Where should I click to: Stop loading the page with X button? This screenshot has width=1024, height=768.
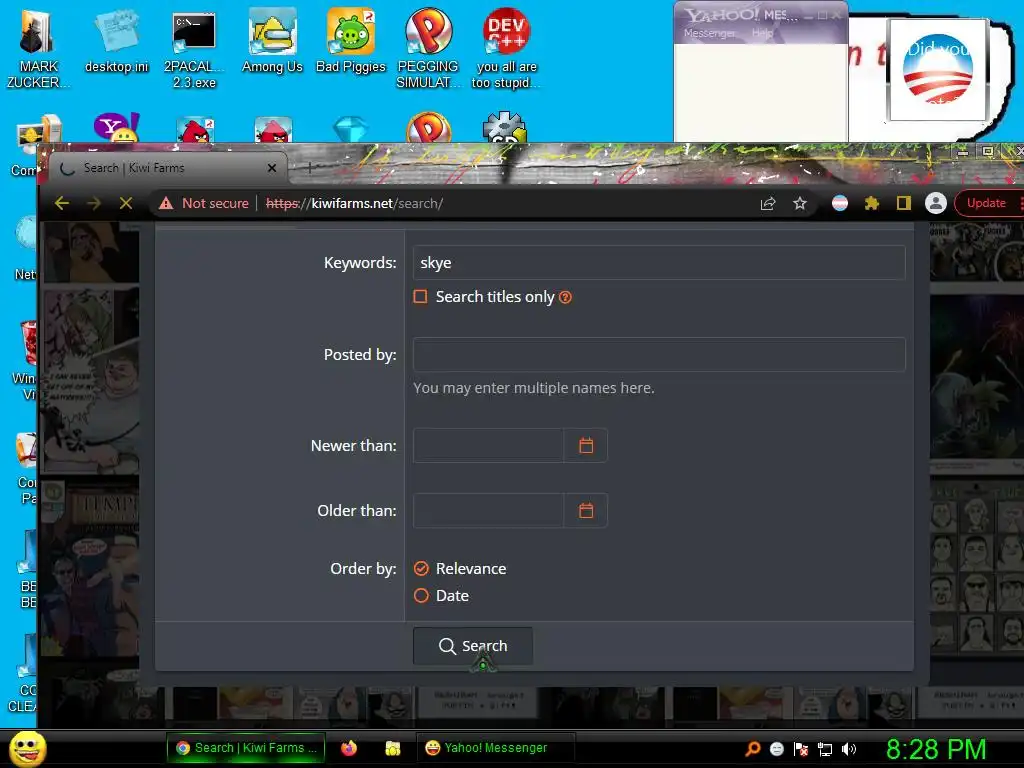tap(126, 203)
